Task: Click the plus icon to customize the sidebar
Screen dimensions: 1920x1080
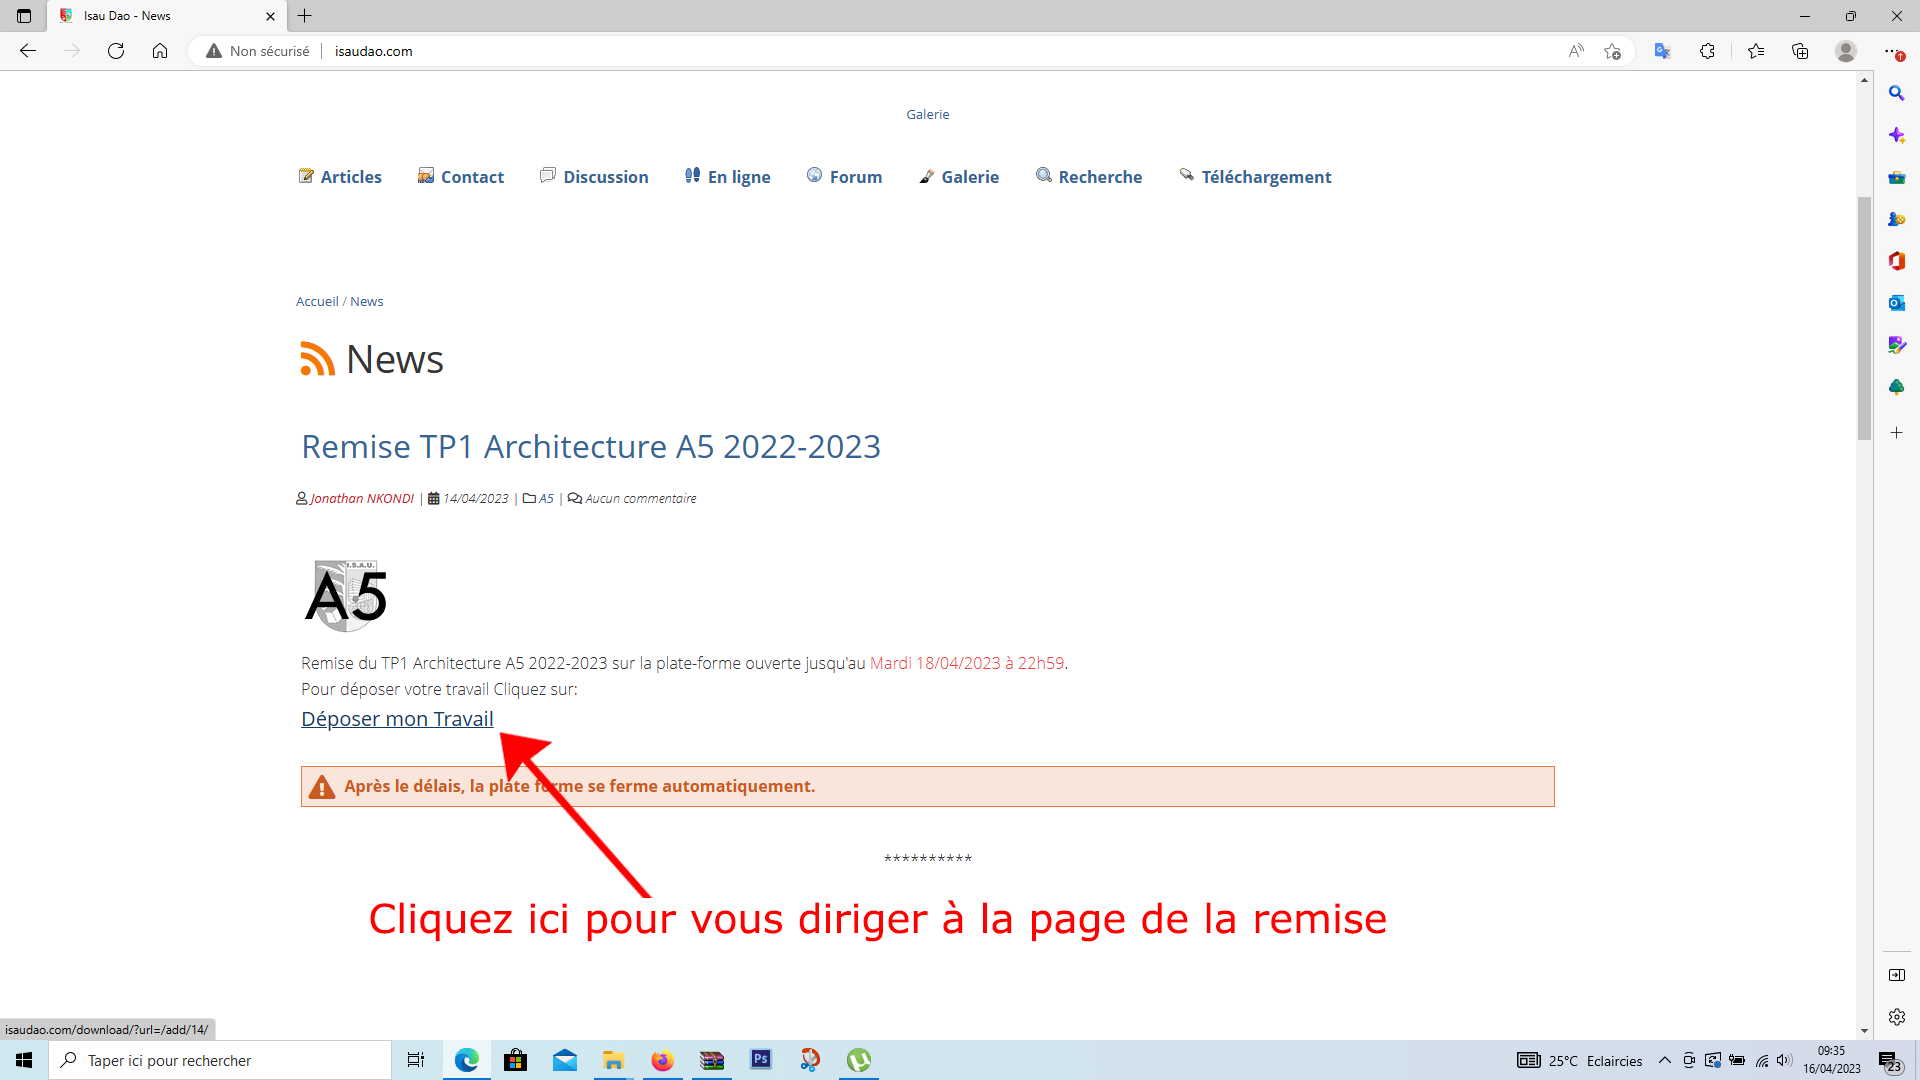Action: (1896, 433)
